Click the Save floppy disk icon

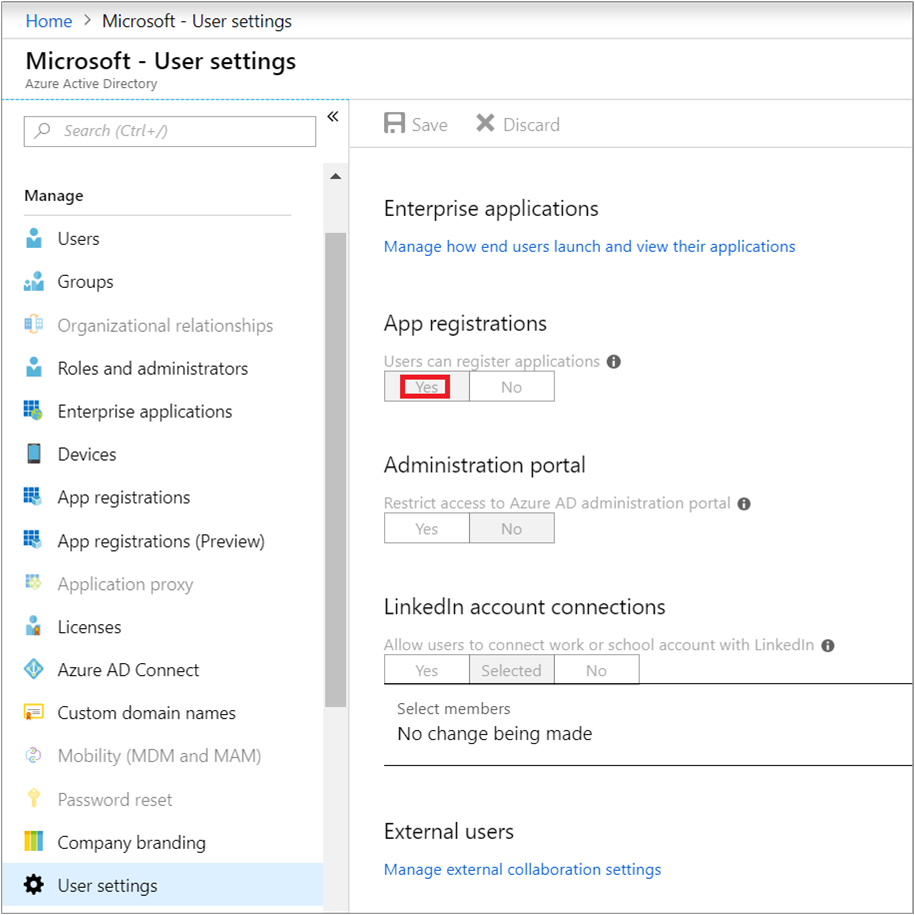click(394, 124)
